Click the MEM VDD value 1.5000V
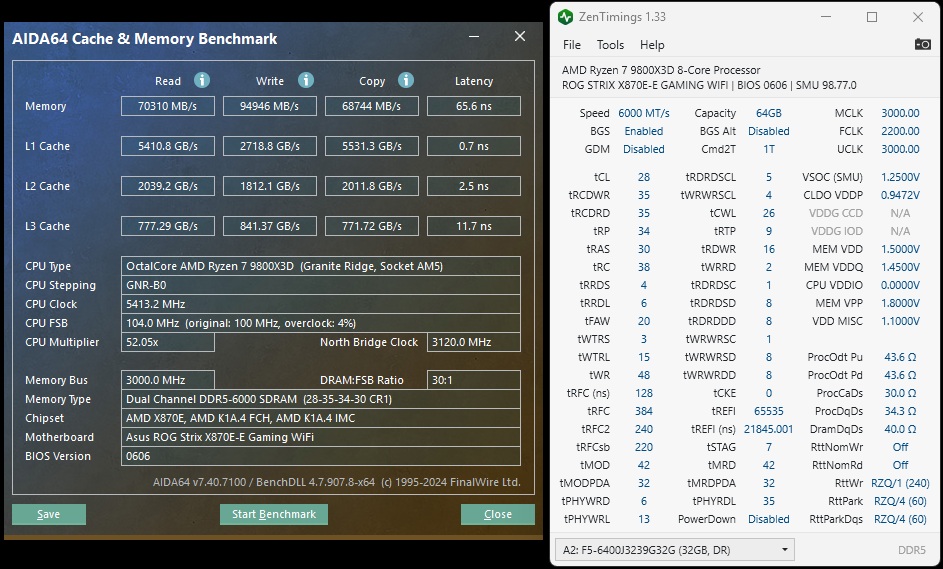This screenshot has width=943, height=569. point(900,249)
